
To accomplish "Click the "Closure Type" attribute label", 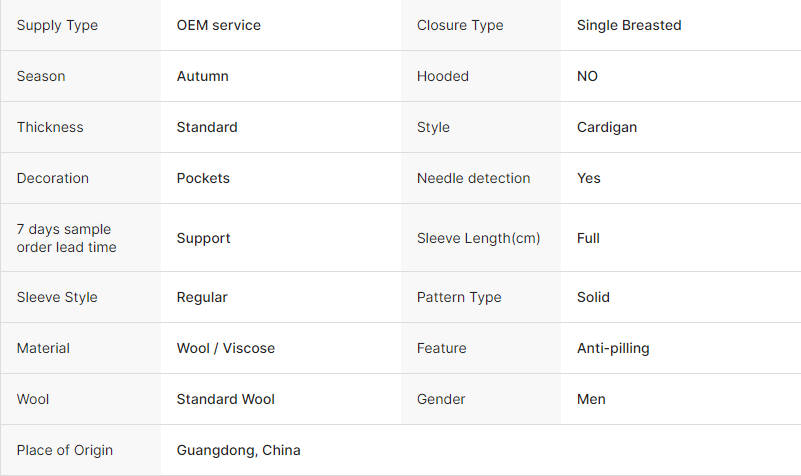I will [458, 25].
